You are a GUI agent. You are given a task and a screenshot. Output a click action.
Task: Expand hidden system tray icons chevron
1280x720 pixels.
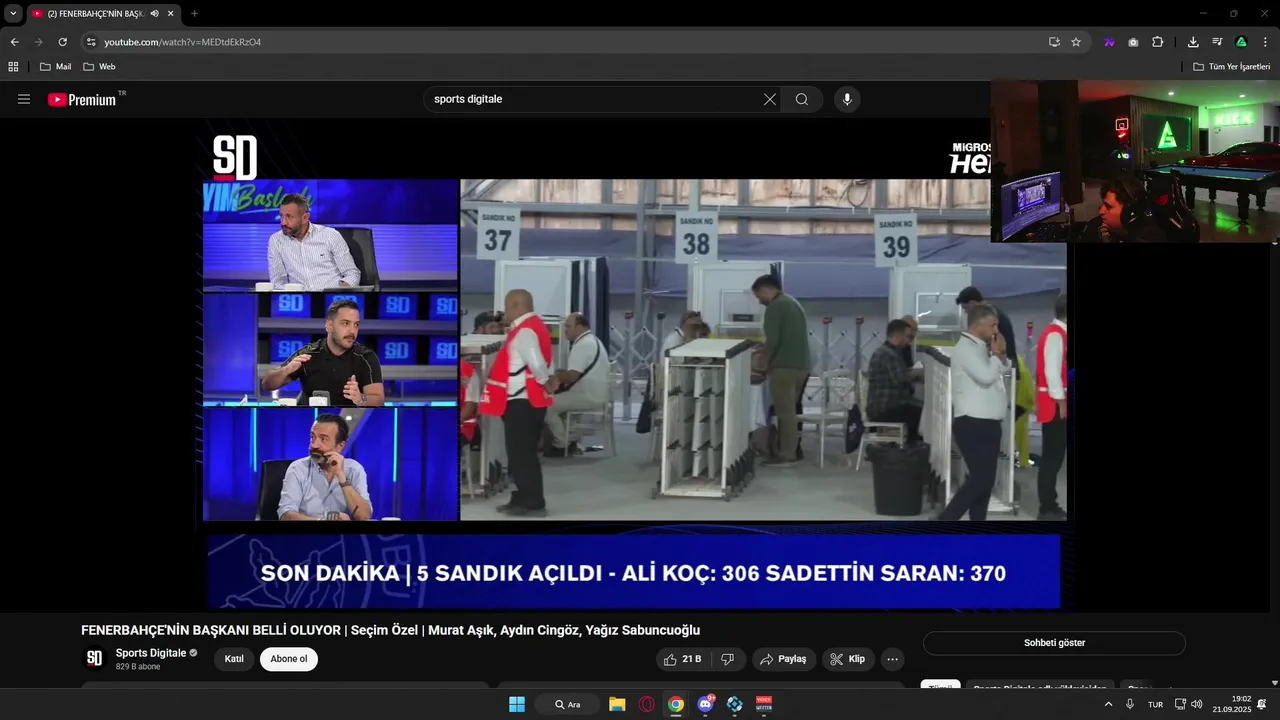[1108, 704]
